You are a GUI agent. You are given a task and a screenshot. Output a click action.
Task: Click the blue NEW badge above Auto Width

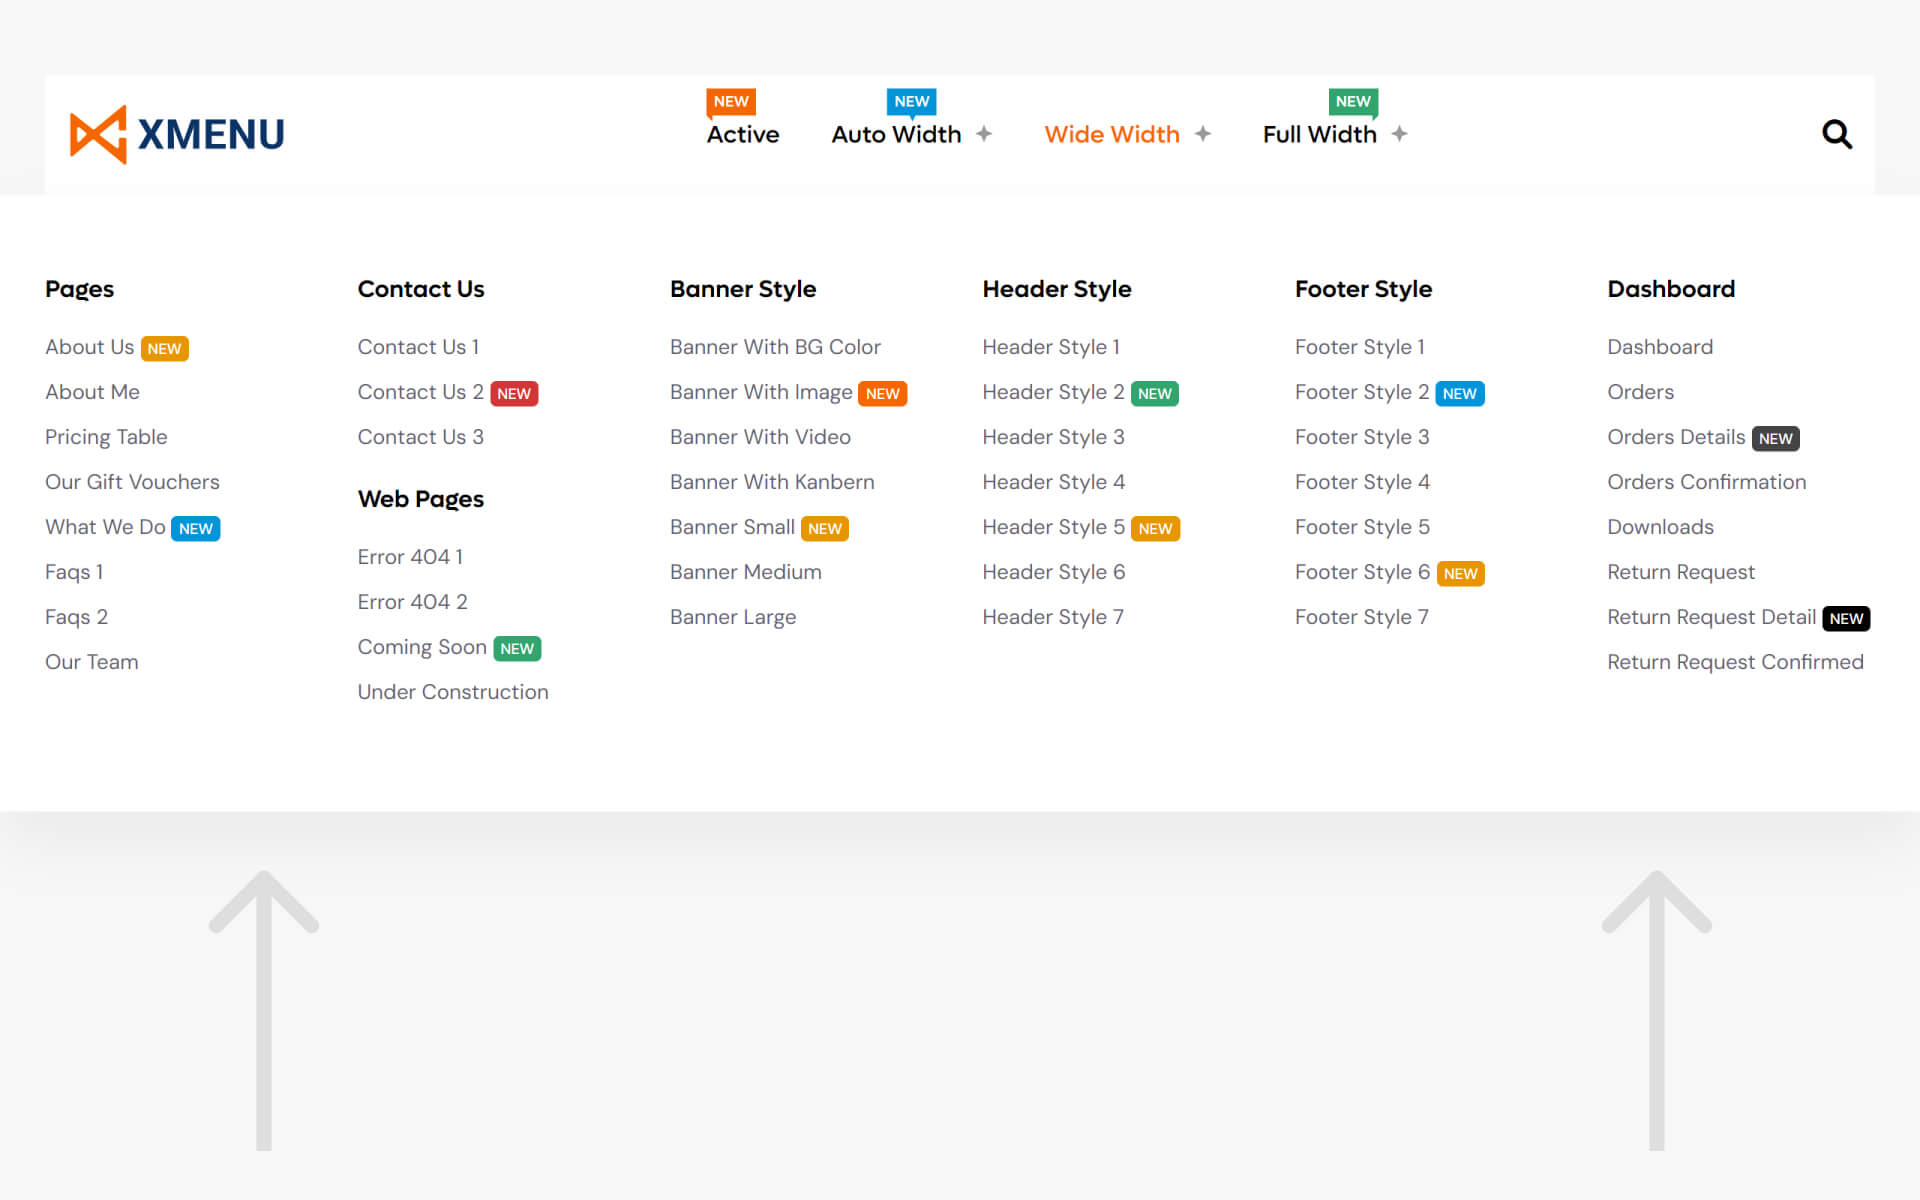[911, 101]
